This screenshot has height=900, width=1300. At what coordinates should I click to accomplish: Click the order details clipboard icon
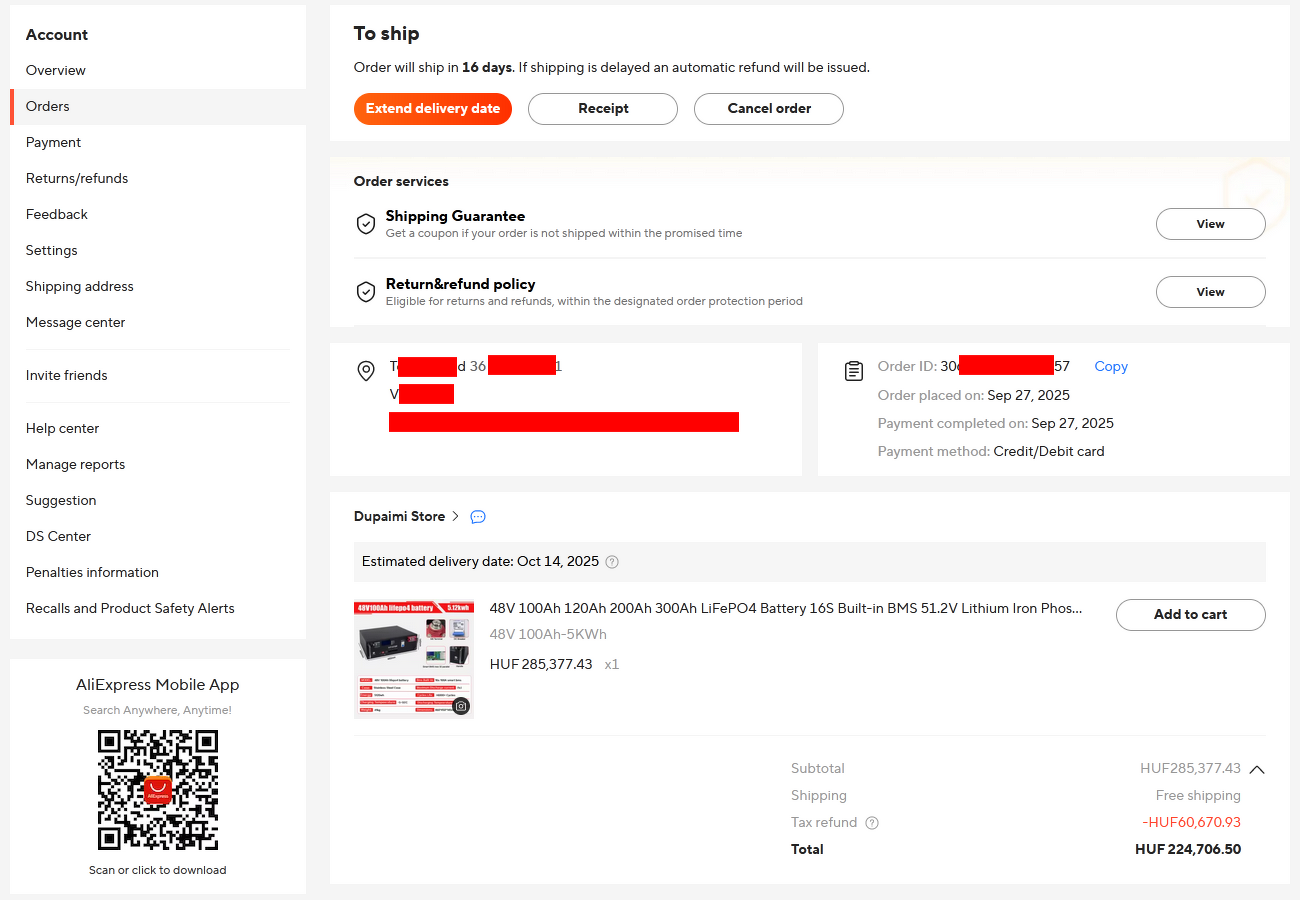pos(854,372)
